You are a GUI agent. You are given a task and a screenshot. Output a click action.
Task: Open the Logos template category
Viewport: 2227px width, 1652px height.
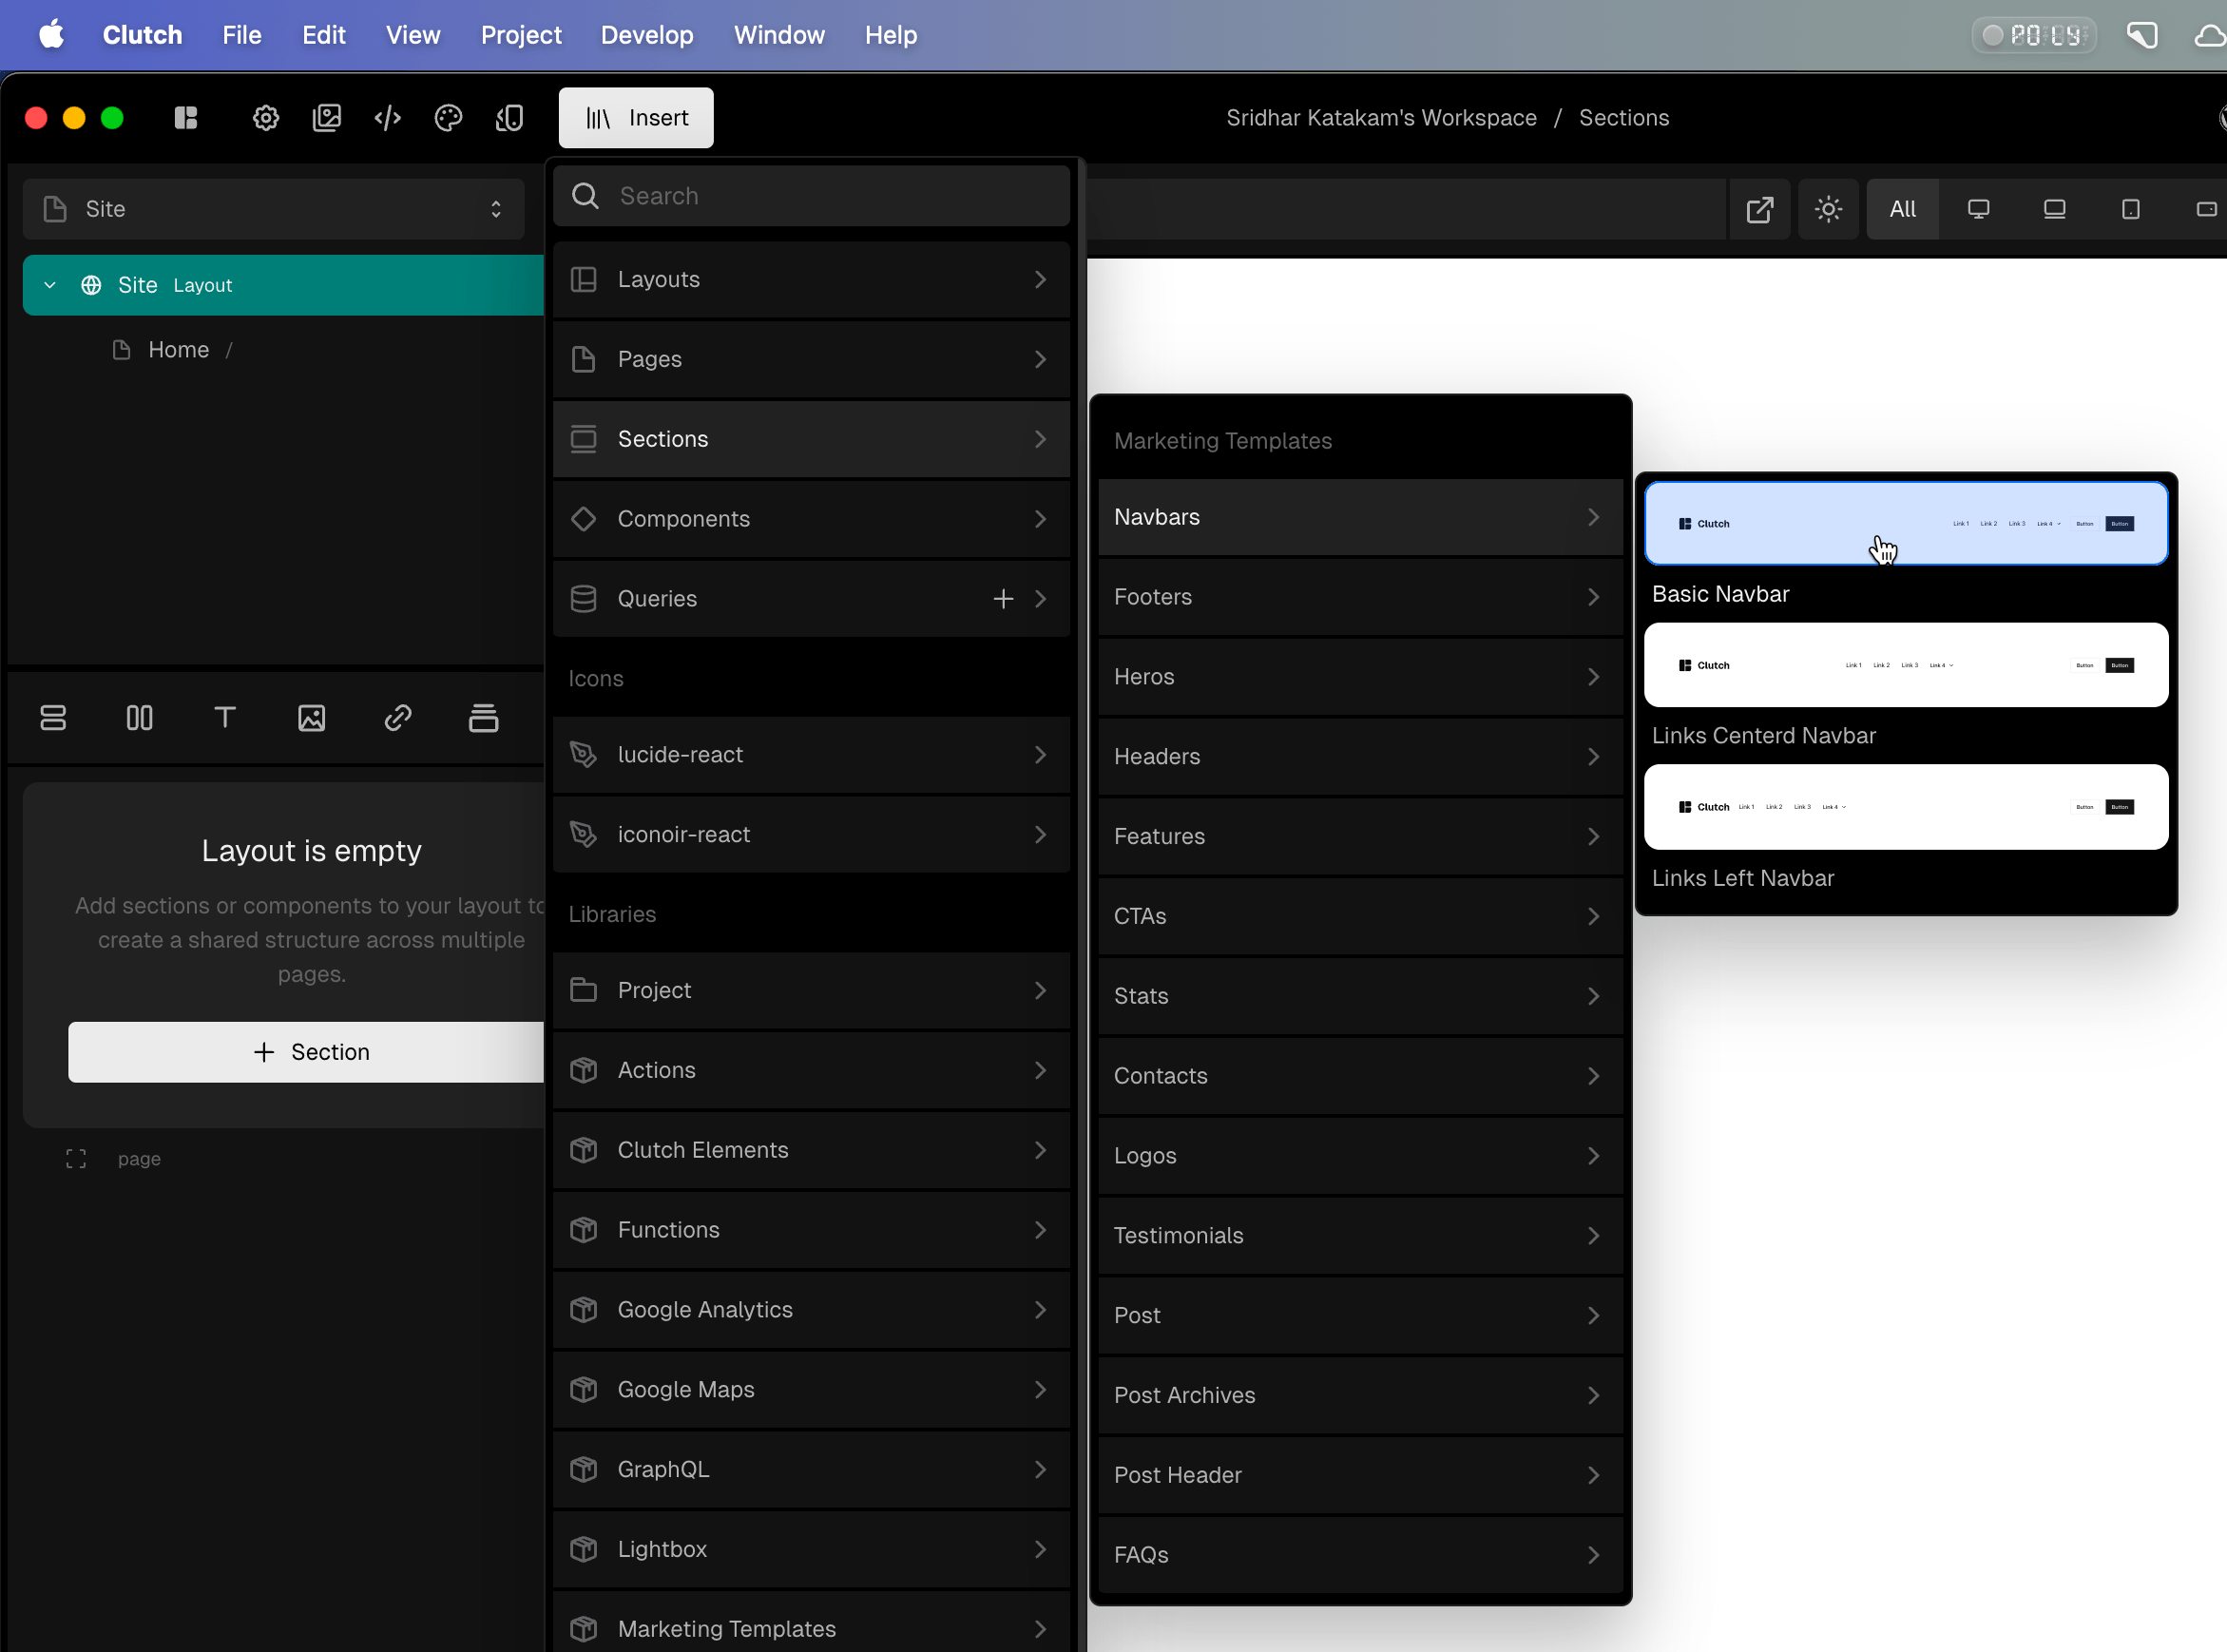point(1360,1156)
